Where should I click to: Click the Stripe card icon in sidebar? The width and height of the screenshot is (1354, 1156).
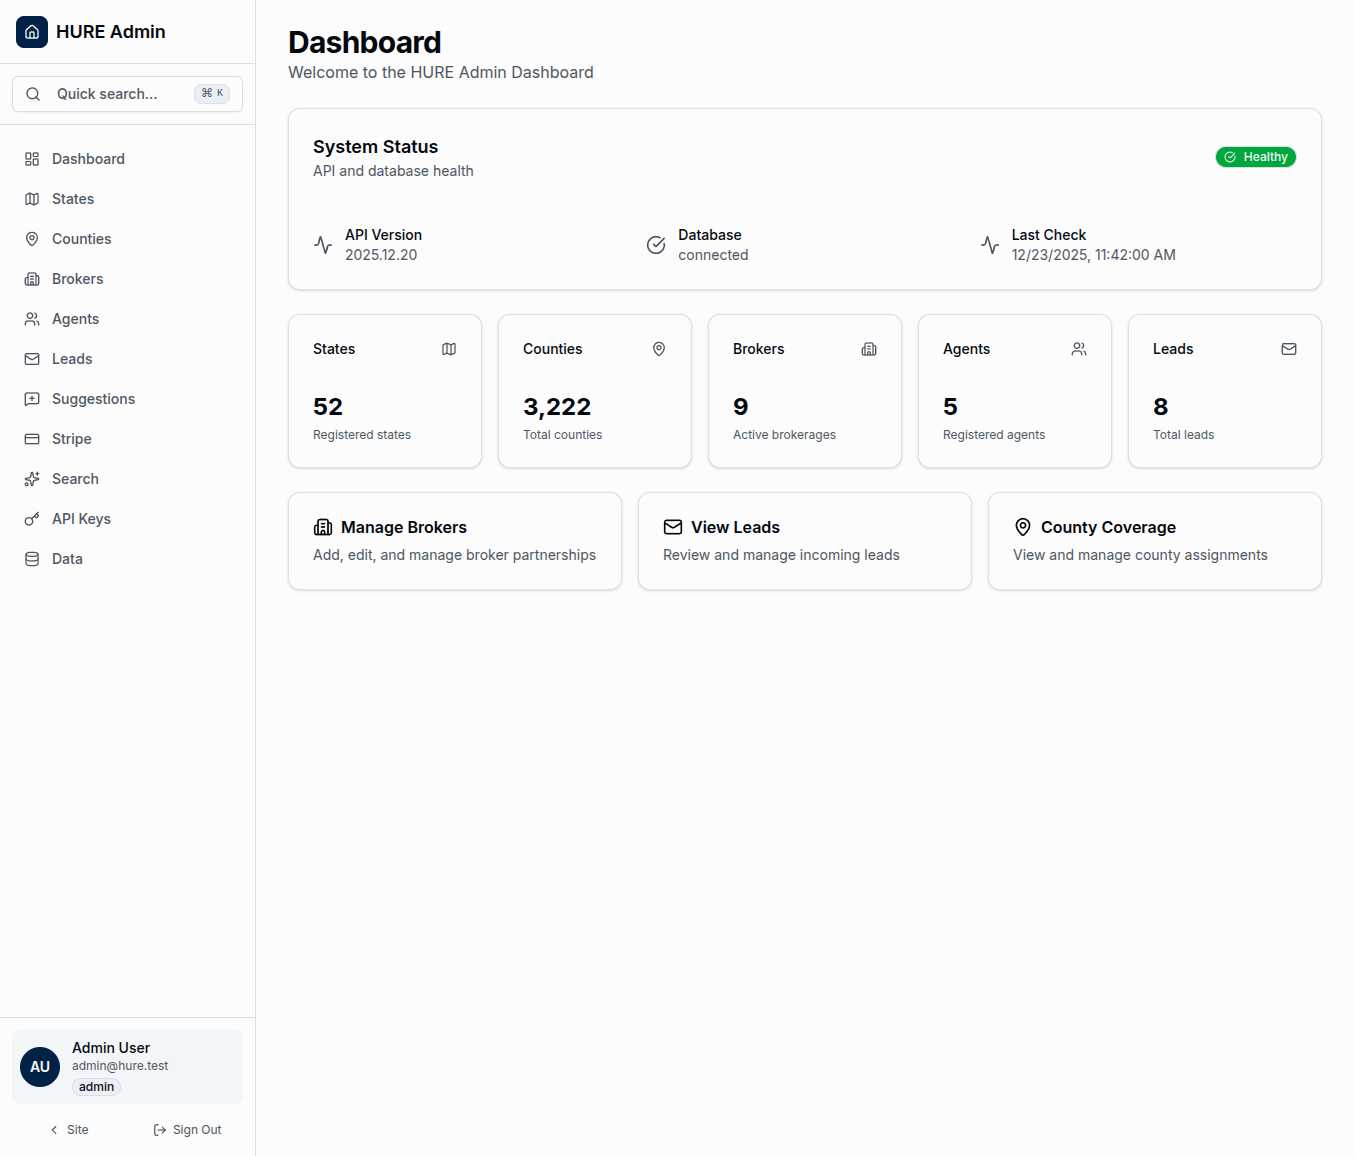pos(31,439)
